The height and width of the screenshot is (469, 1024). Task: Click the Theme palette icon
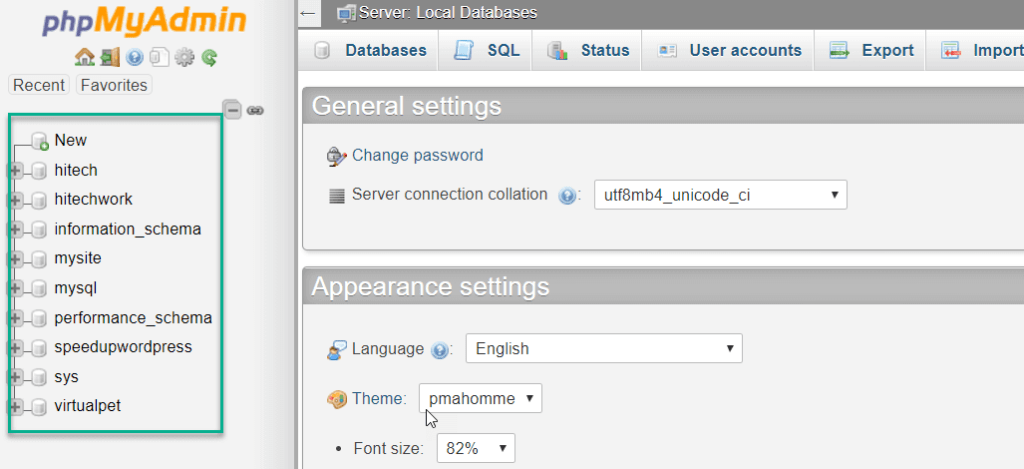[x=336, y=398]
